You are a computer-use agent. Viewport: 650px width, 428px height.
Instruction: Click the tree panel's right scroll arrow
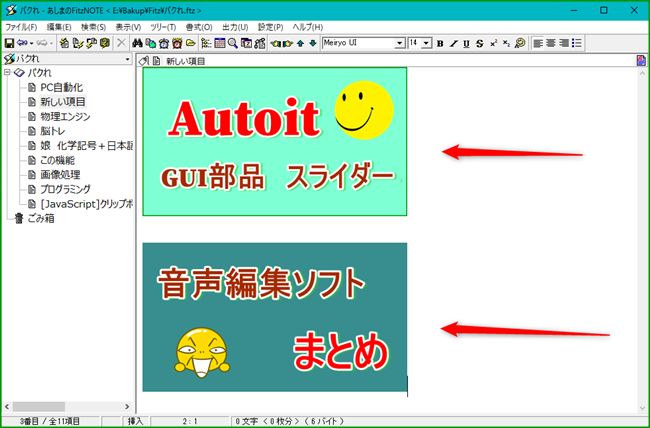pos(127,406)
